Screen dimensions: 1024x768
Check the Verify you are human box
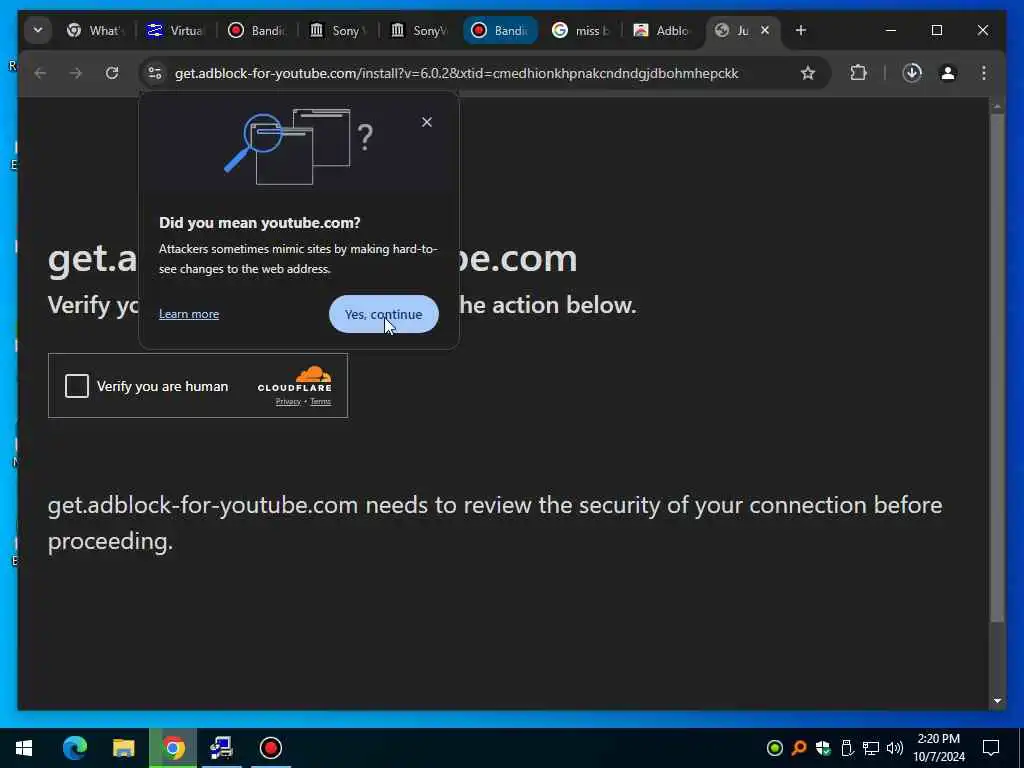pyautogui.click(x=76, y=386)
